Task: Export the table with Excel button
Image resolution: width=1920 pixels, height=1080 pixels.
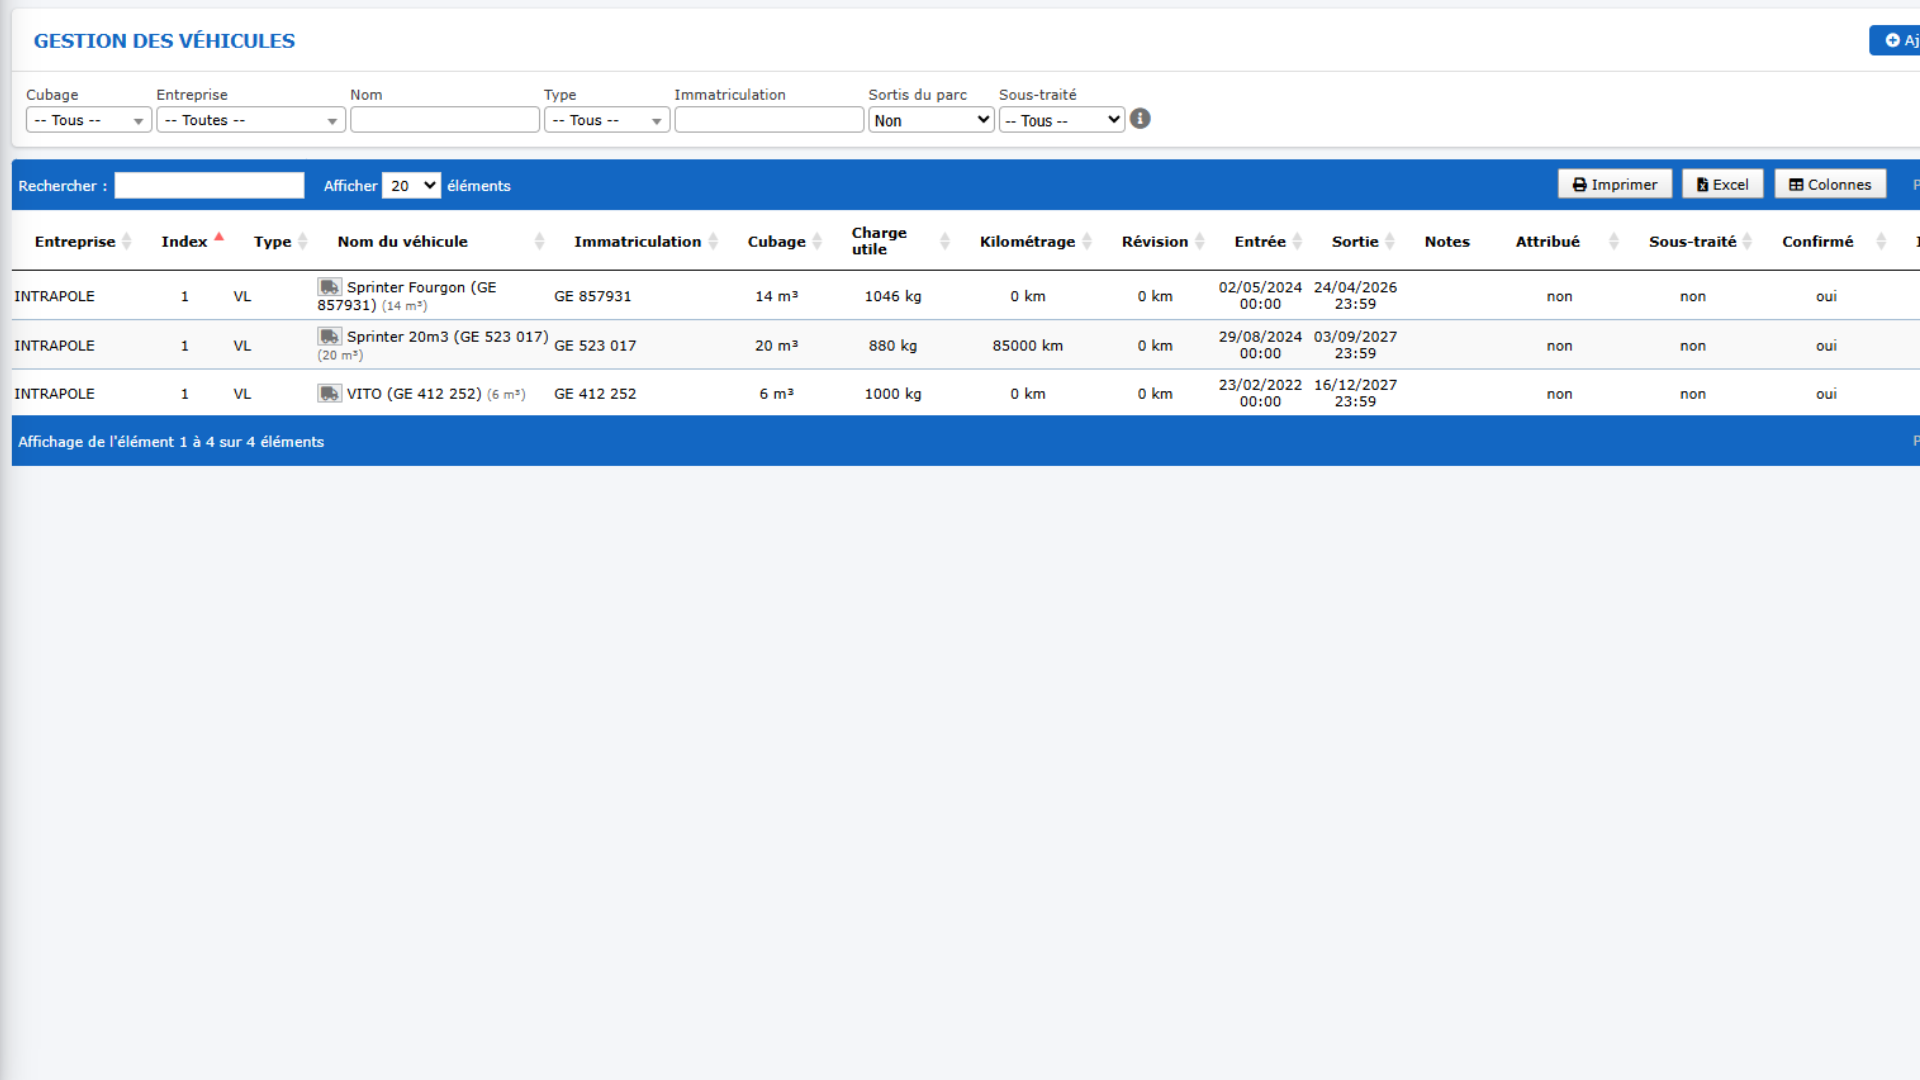Action: 1722,184
